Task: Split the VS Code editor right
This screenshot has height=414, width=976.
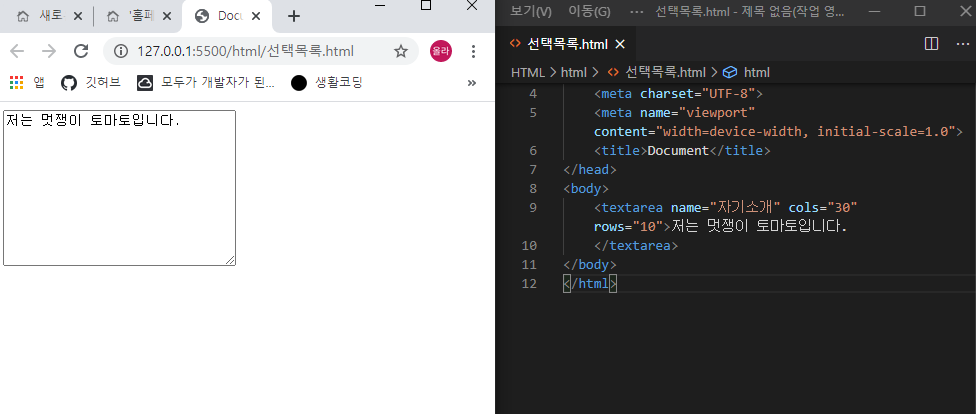Action: [931, 44]
